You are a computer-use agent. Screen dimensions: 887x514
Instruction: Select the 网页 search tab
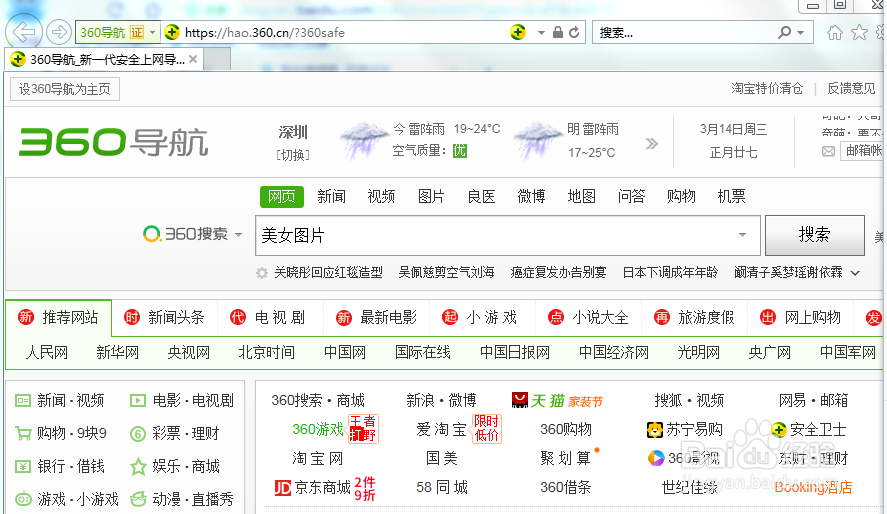(282, 196)
